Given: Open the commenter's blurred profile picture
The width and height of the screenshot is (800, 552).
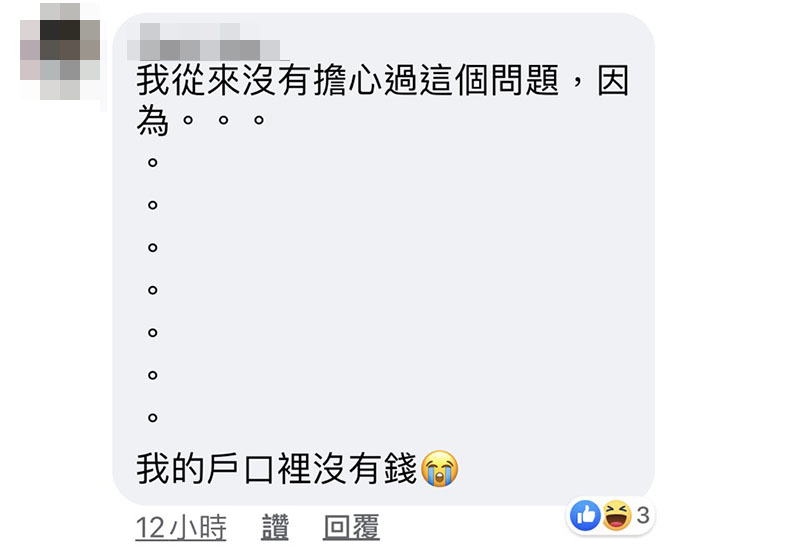Looking at the screenshot, I should [x=60, y=51].
